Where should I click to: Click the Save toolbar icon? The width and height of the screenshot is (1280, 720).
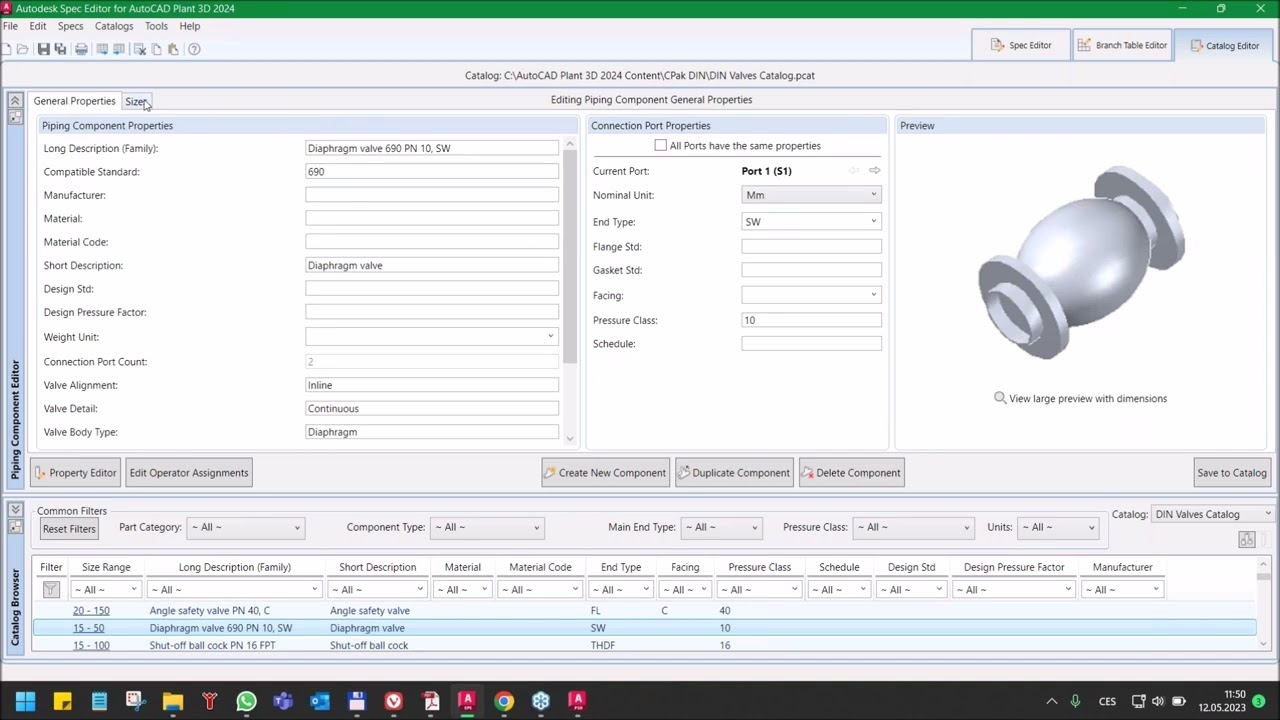click(x=43, y=49)
